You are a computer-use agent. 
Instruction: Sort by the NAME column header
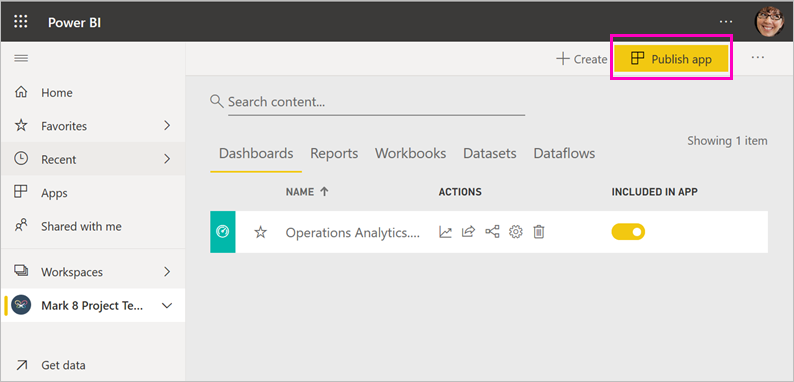point(307,192)
